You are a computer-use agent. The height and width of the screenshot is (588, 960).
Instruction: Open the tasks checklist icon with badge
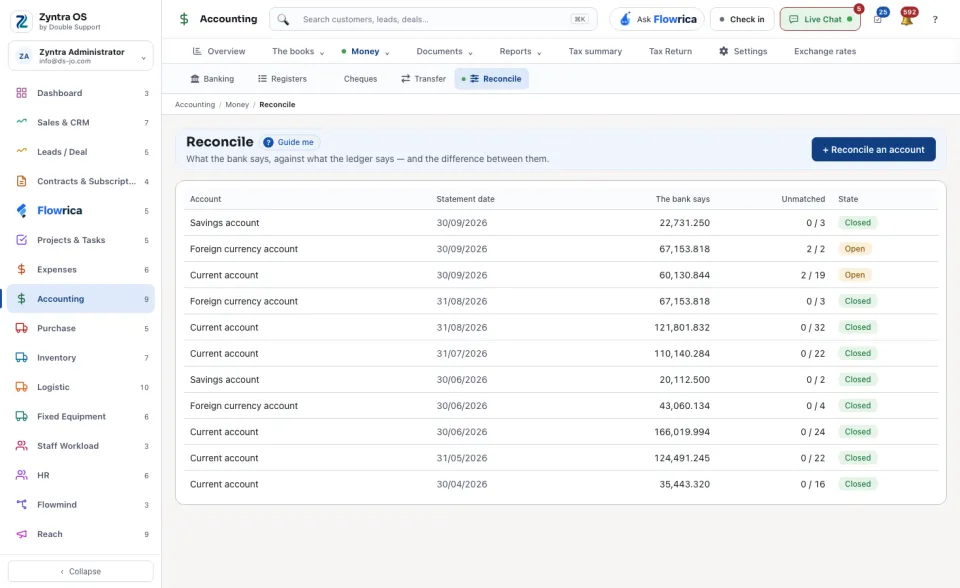(x=878, y=19)
